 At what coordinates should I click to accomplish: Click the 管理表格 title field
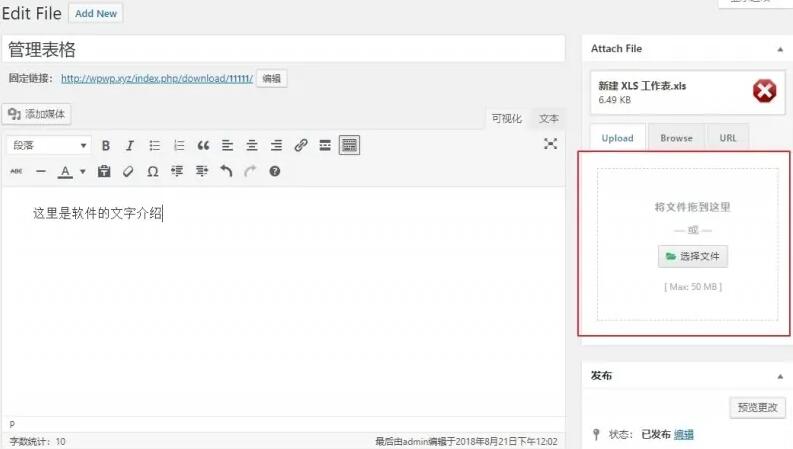click(283, 49)
